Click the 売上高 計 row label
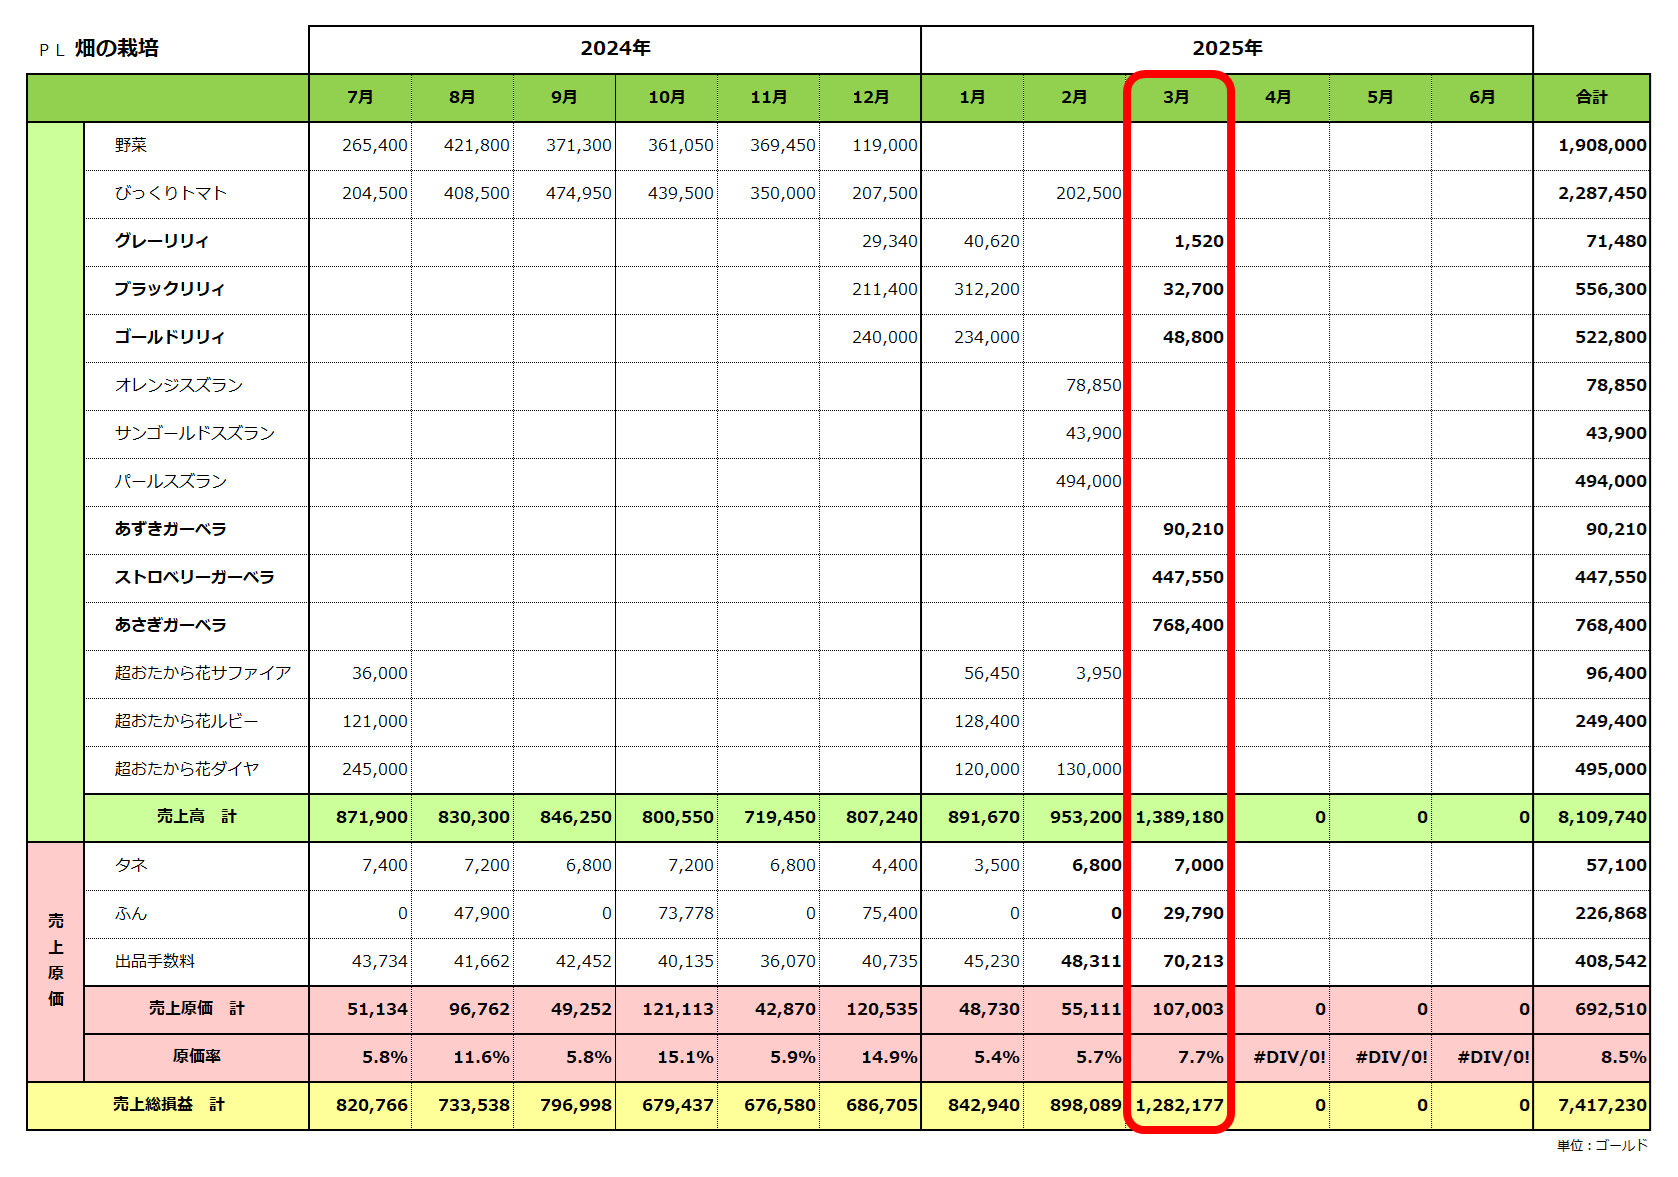The width and height of the screenshot is (1678, 1177). pos(196,817)
